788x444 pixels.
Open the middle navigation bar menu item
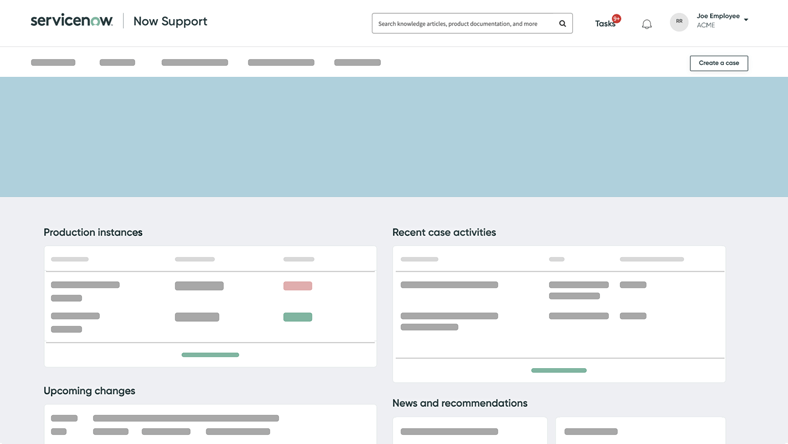tap(194, 62)
